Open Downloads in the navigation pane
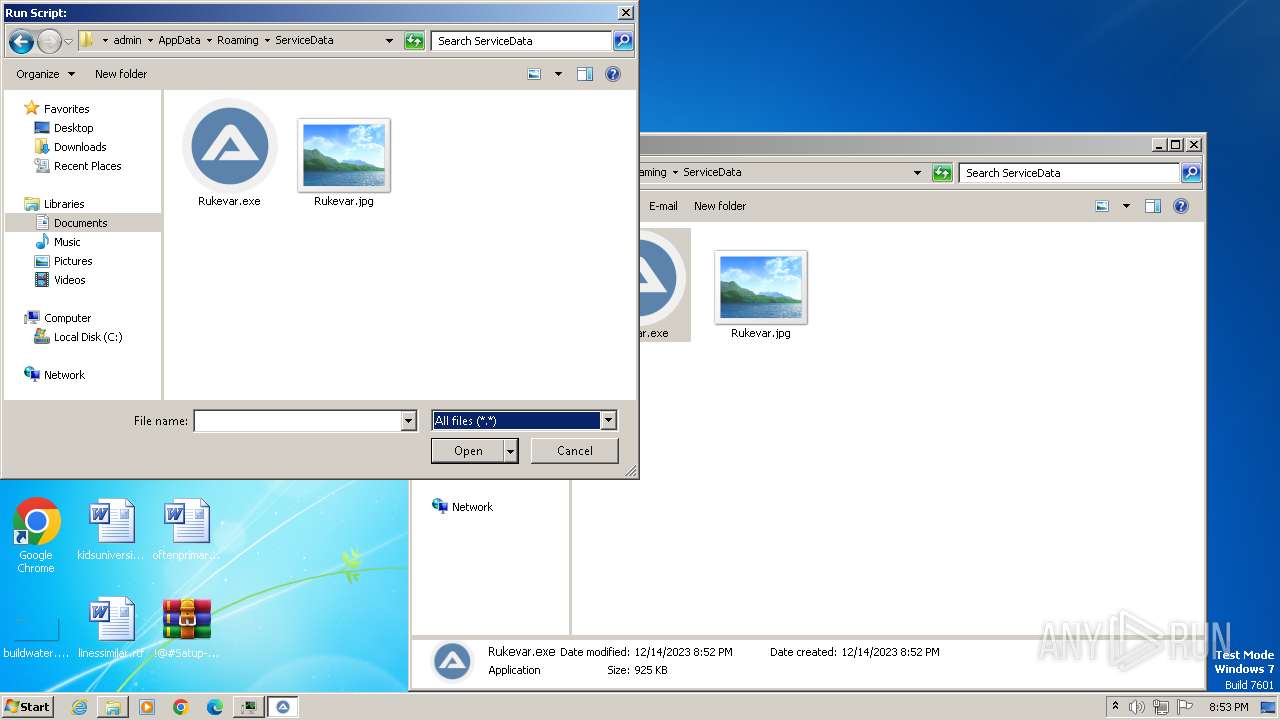 (x=80, y=147)
